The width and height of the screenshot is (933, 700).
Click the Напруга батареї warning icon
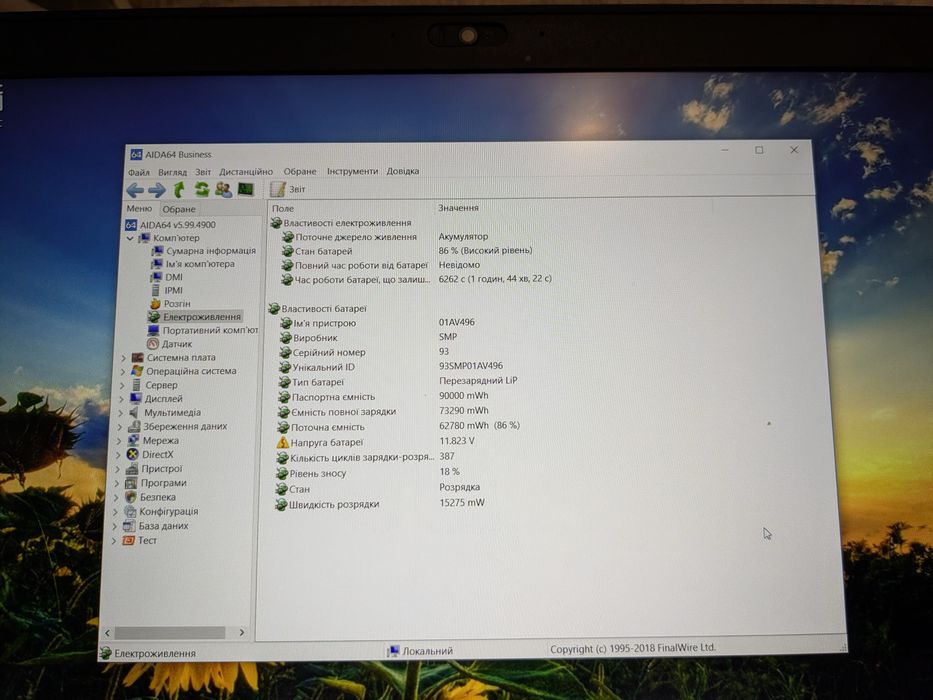282,443
